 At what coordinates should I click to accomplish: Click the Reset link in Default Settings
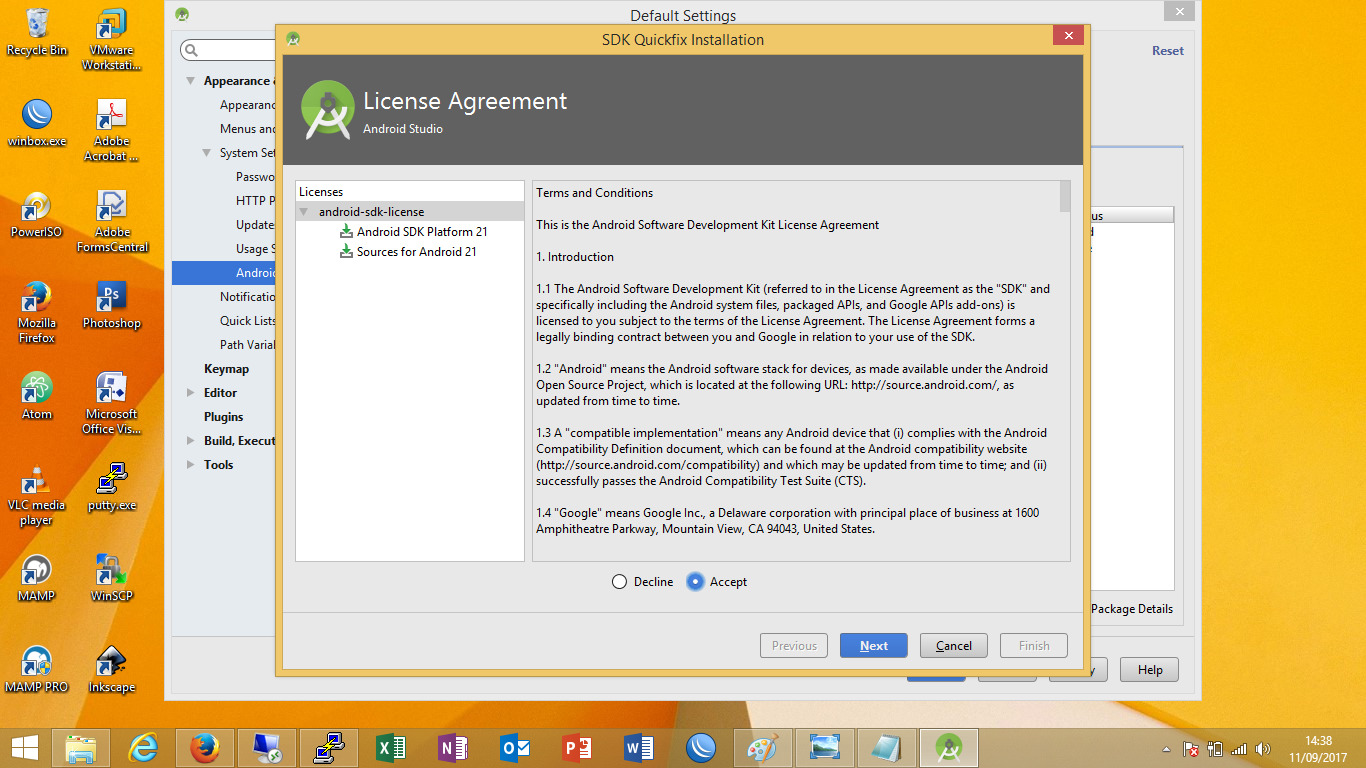pos(1167,51)
